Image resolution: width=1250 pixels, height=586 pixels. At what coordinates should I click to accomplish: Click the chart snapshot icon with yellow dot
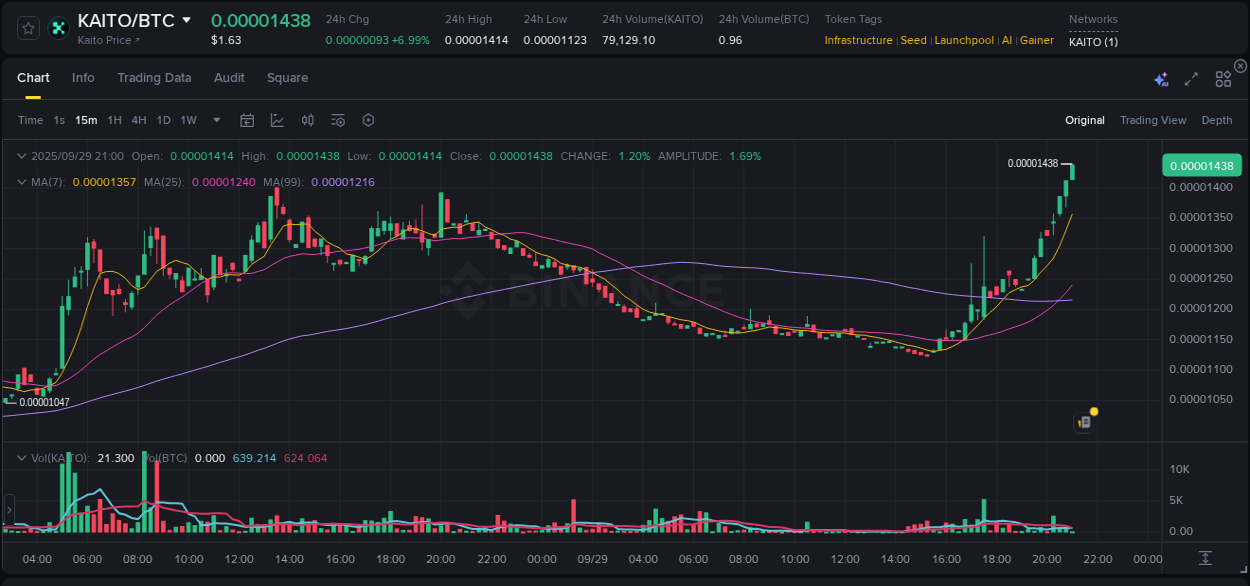pos(1083,423)
